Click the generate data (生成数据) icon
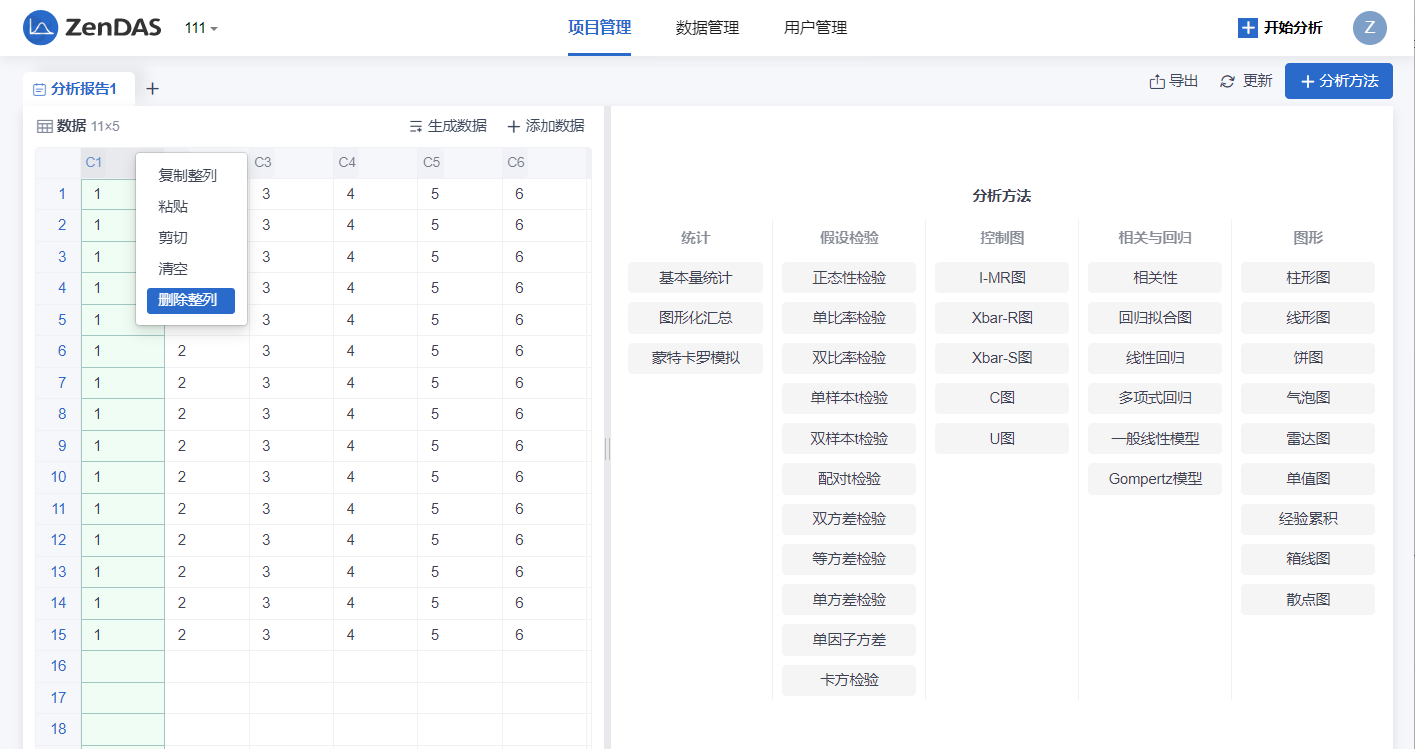Image resolution: width=1415 pixels, height=749 pixels. tap(416, 126)
